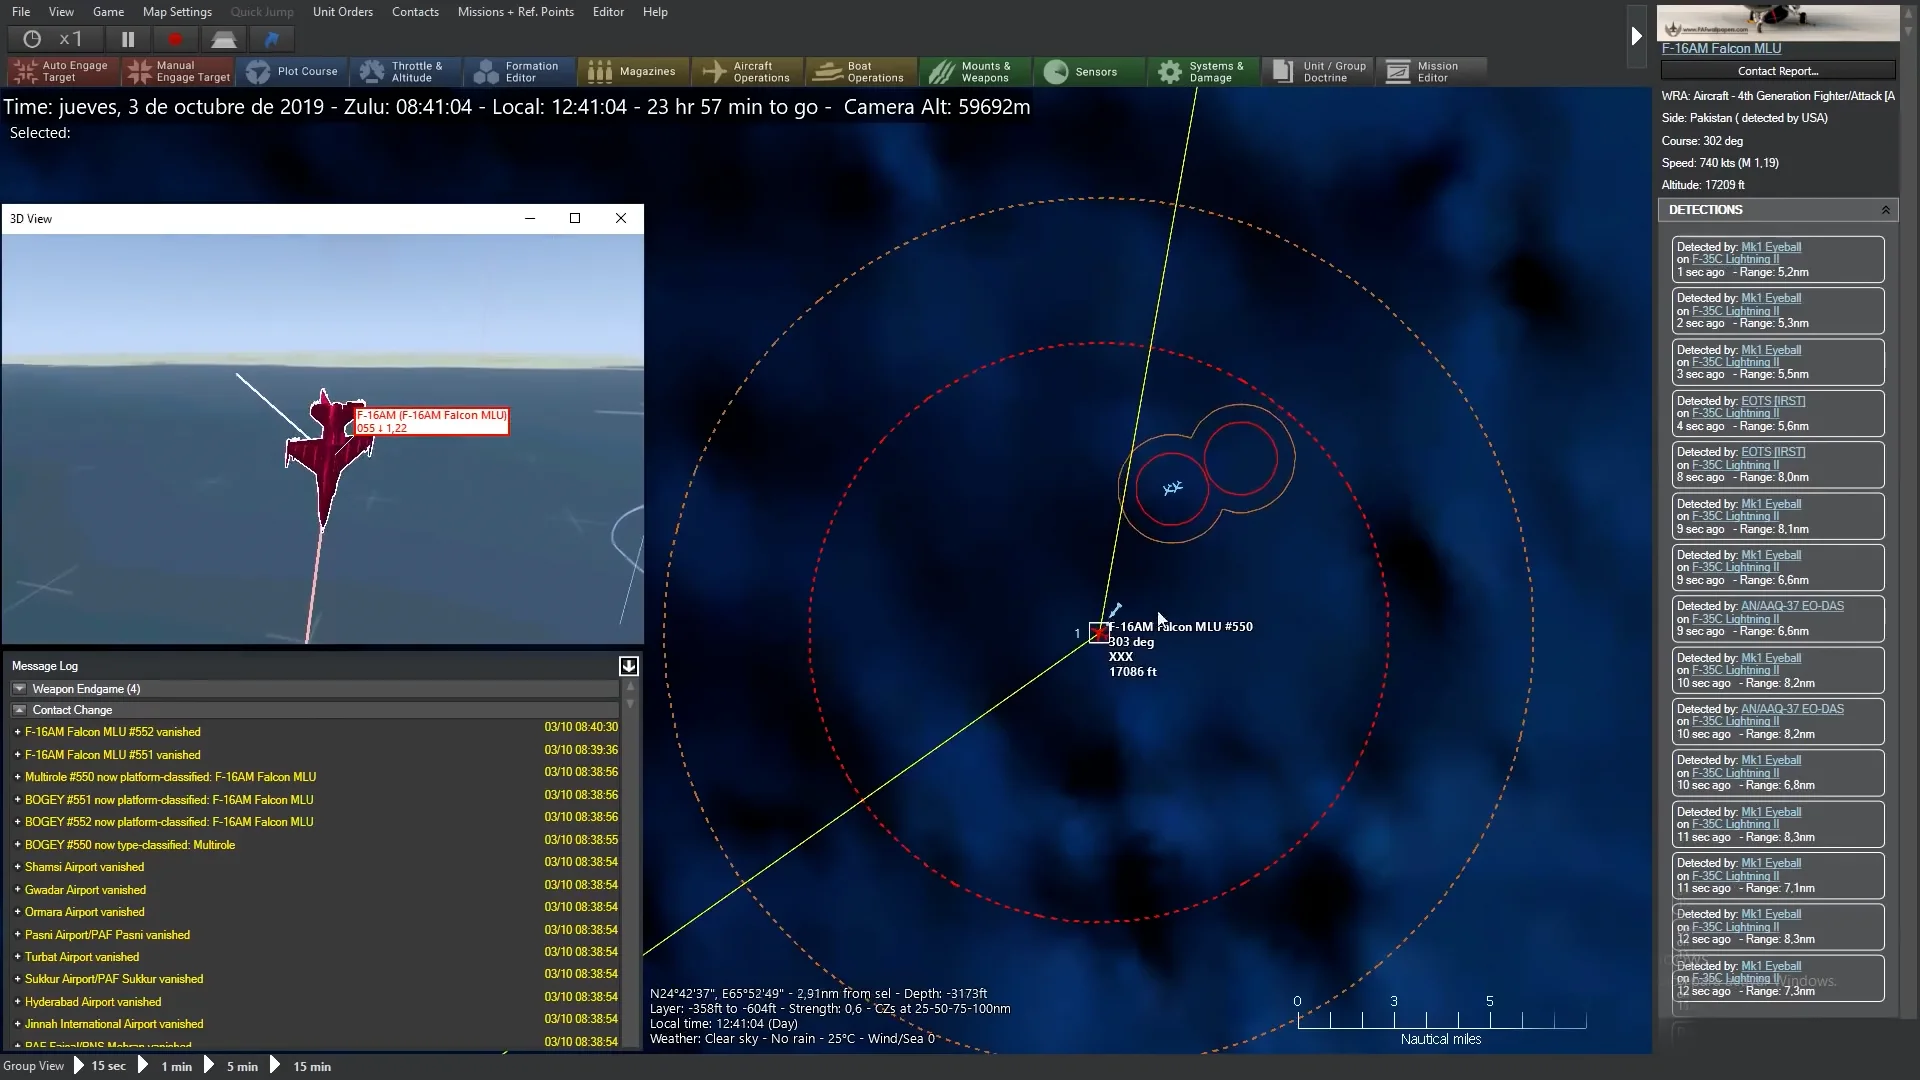Expand Weapon Endgame (4) message group
The height and width of the screenshot is (1080, 1920).
tap(19, 689)
